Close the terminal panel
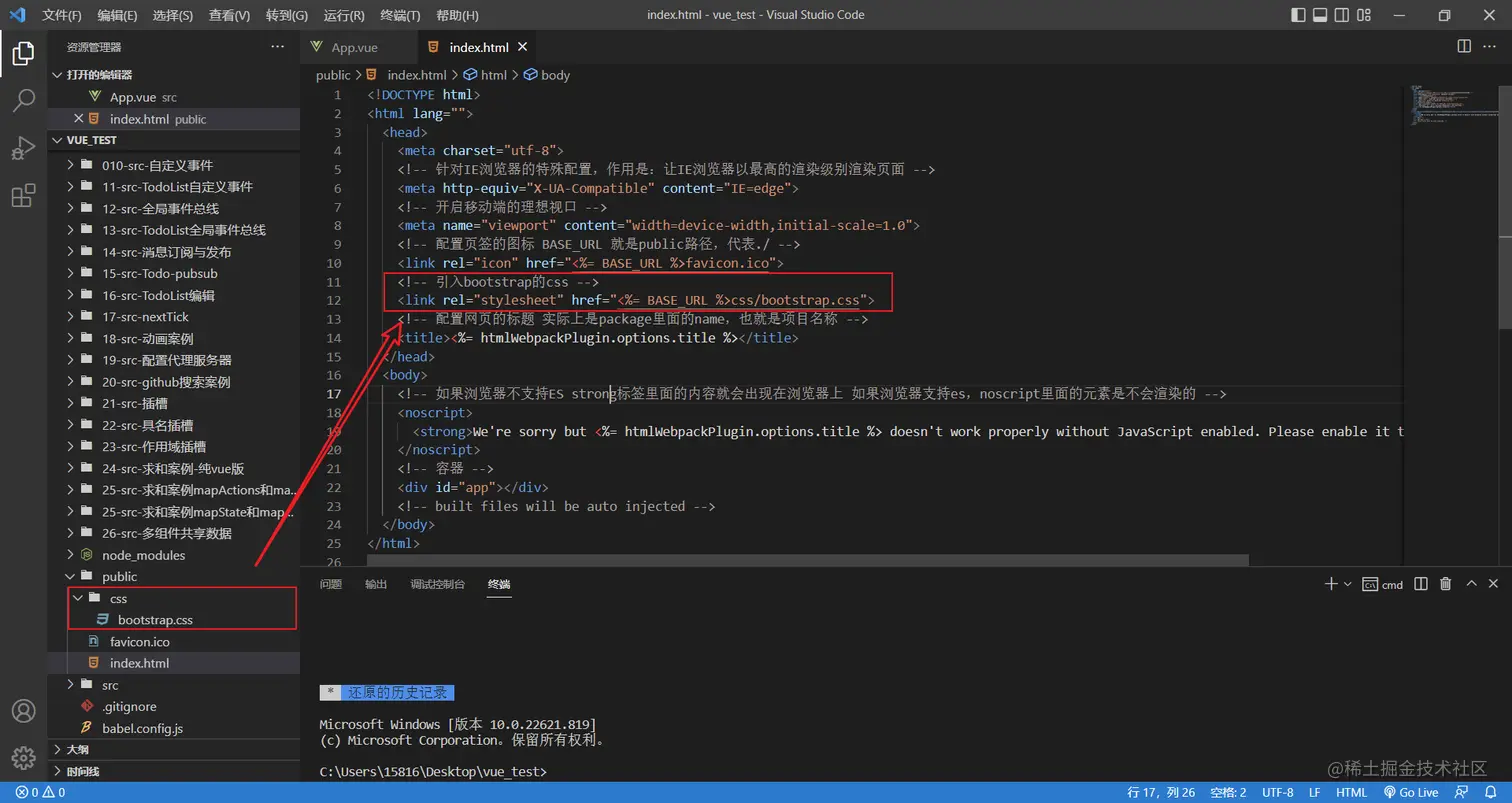Screen dimensions: 1512x803 coord(1494,584)
